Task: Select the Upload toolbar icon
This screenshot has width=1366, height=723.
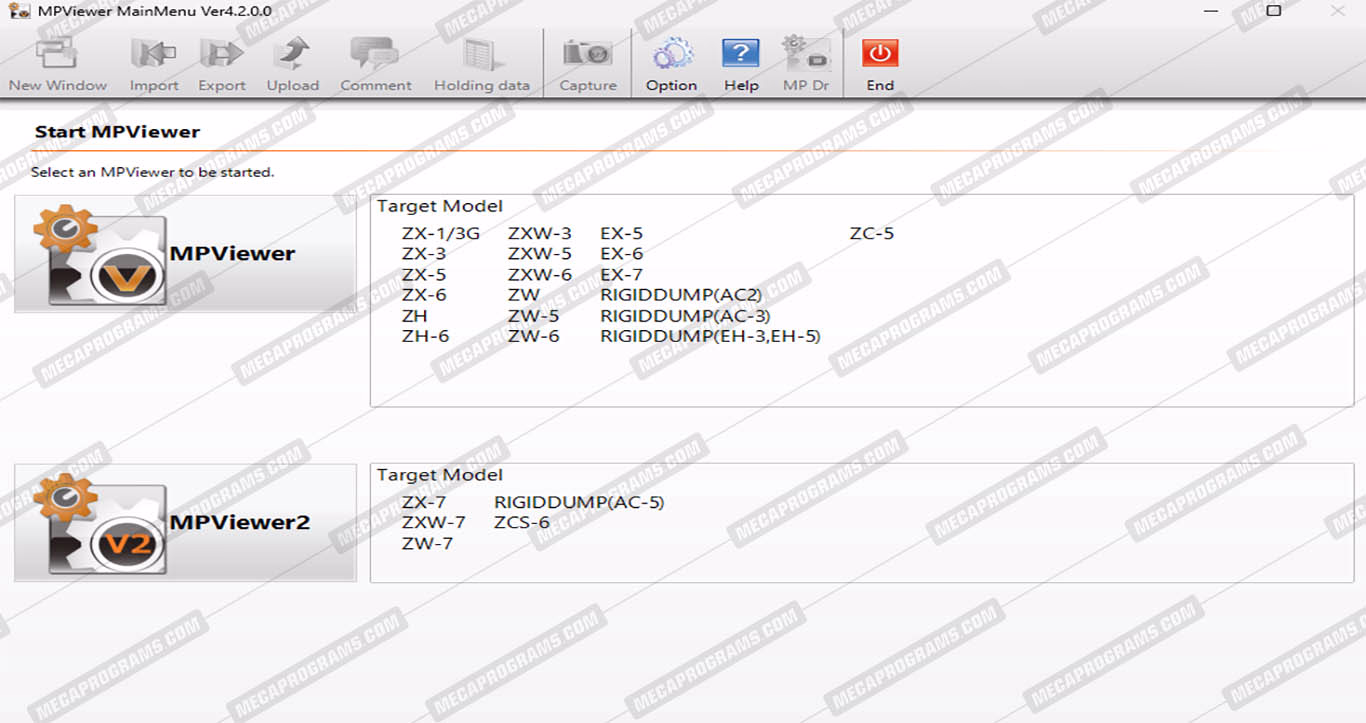Action: (x=293, y=64)
